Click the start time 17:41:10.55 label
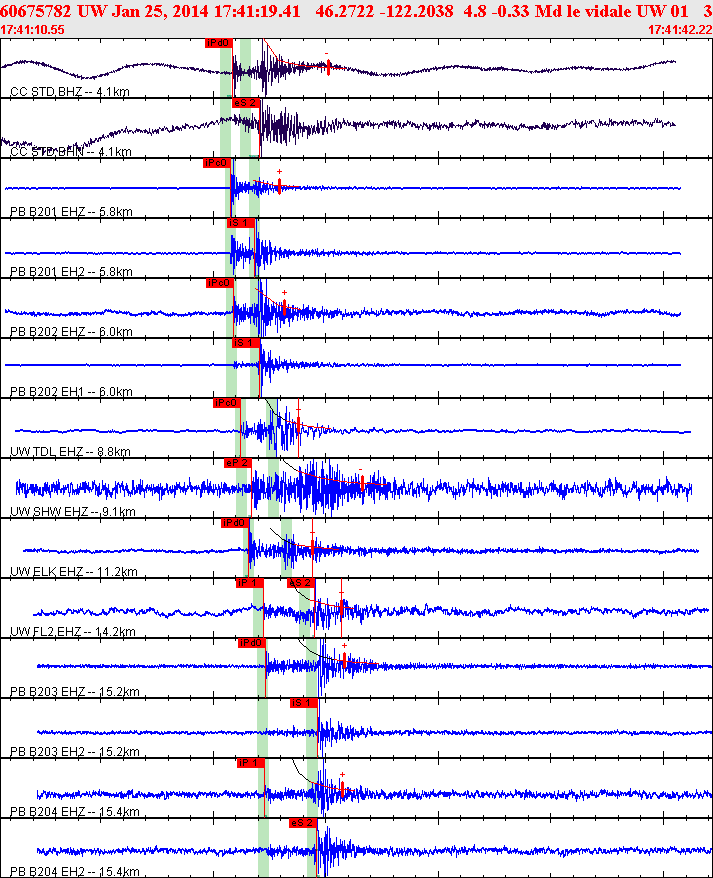 pyautogui.click(x=33, y=30)
